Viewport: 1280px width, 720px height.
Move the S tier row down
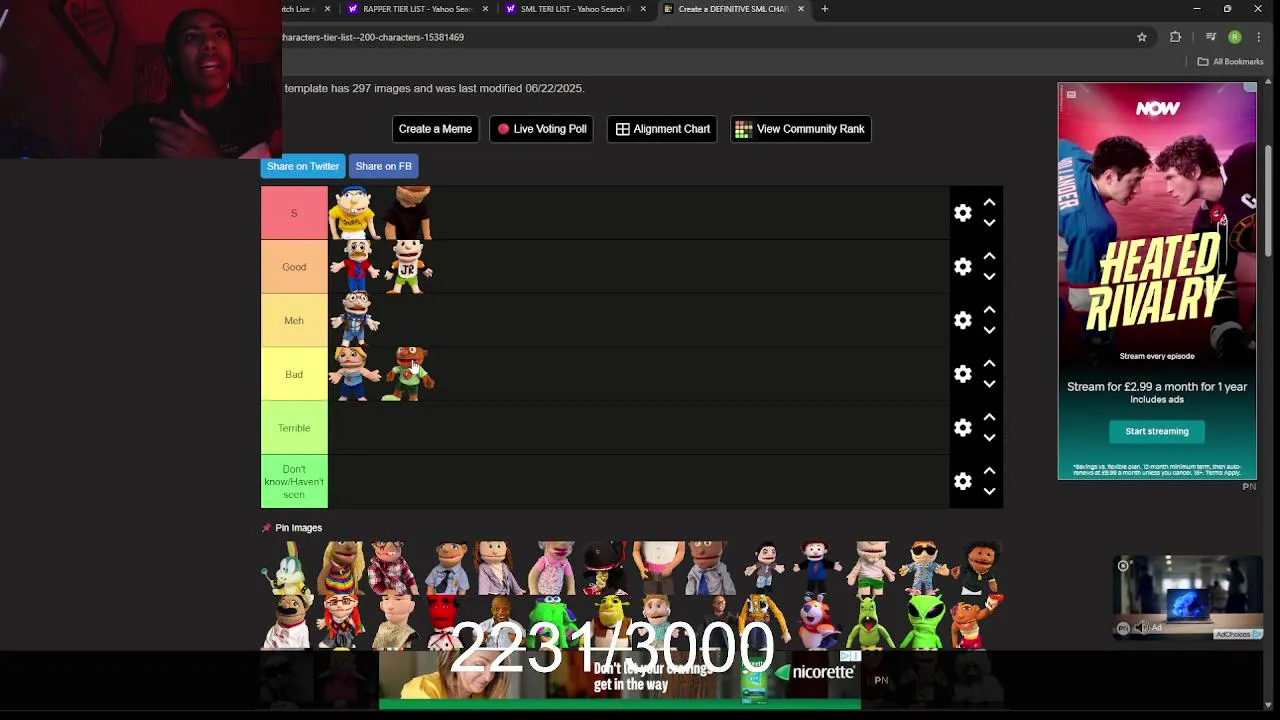pyautogui.click(x=989, y=223)
